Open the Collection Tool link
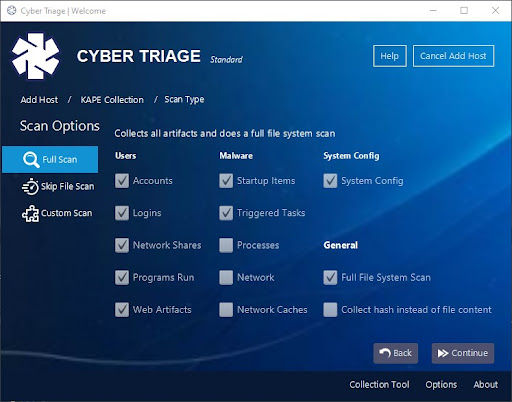Image resolution: width=512 pixels, height=402 pixels. pos(379,385)
